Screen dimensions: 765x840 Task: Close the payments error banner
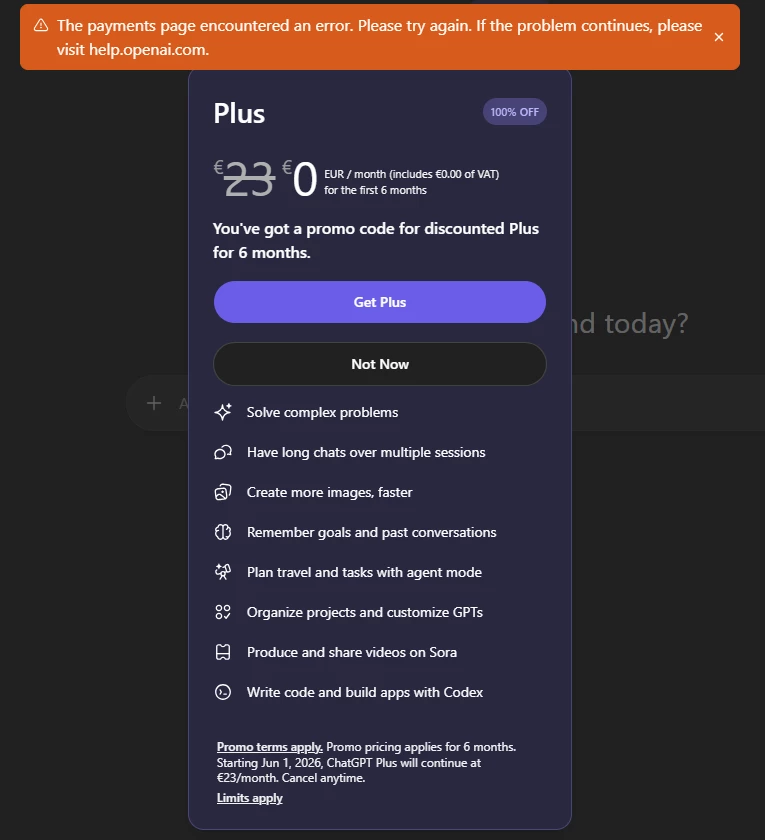(718, 37)
